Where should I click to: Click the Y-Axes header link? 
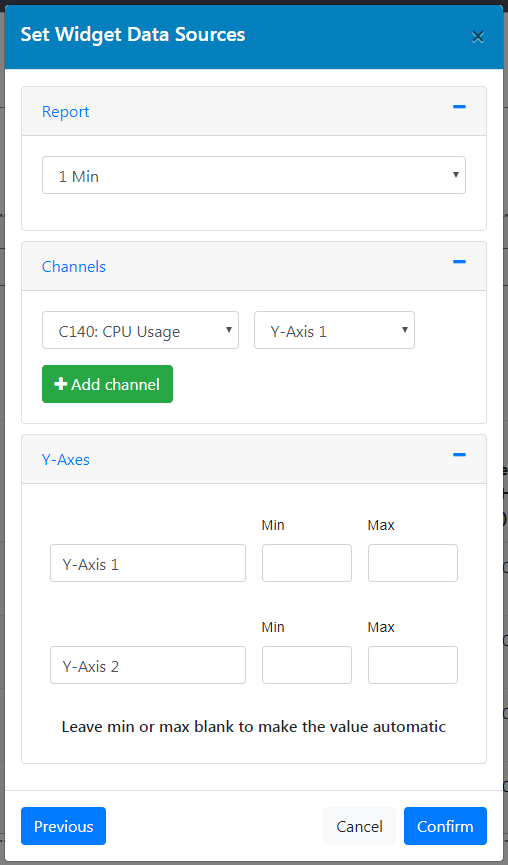[x=65, y=460]
